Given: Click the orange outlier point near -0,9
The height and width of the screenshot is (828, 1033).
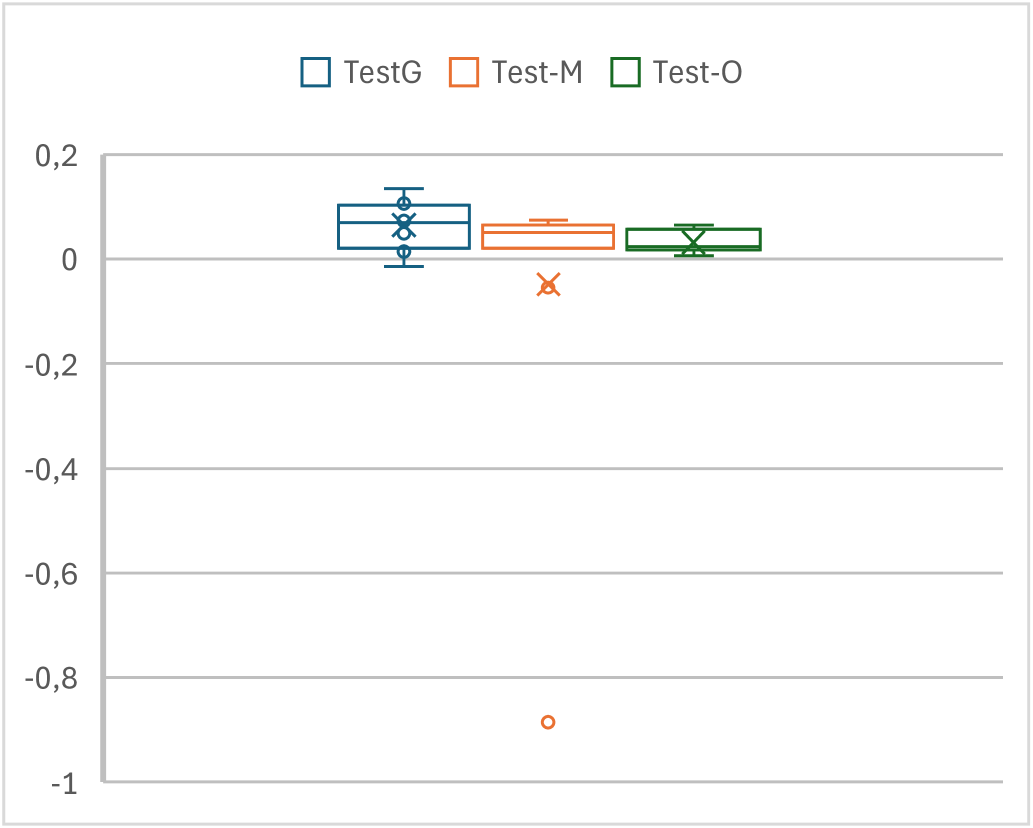Looking at the screenshot, I should 548,722.
